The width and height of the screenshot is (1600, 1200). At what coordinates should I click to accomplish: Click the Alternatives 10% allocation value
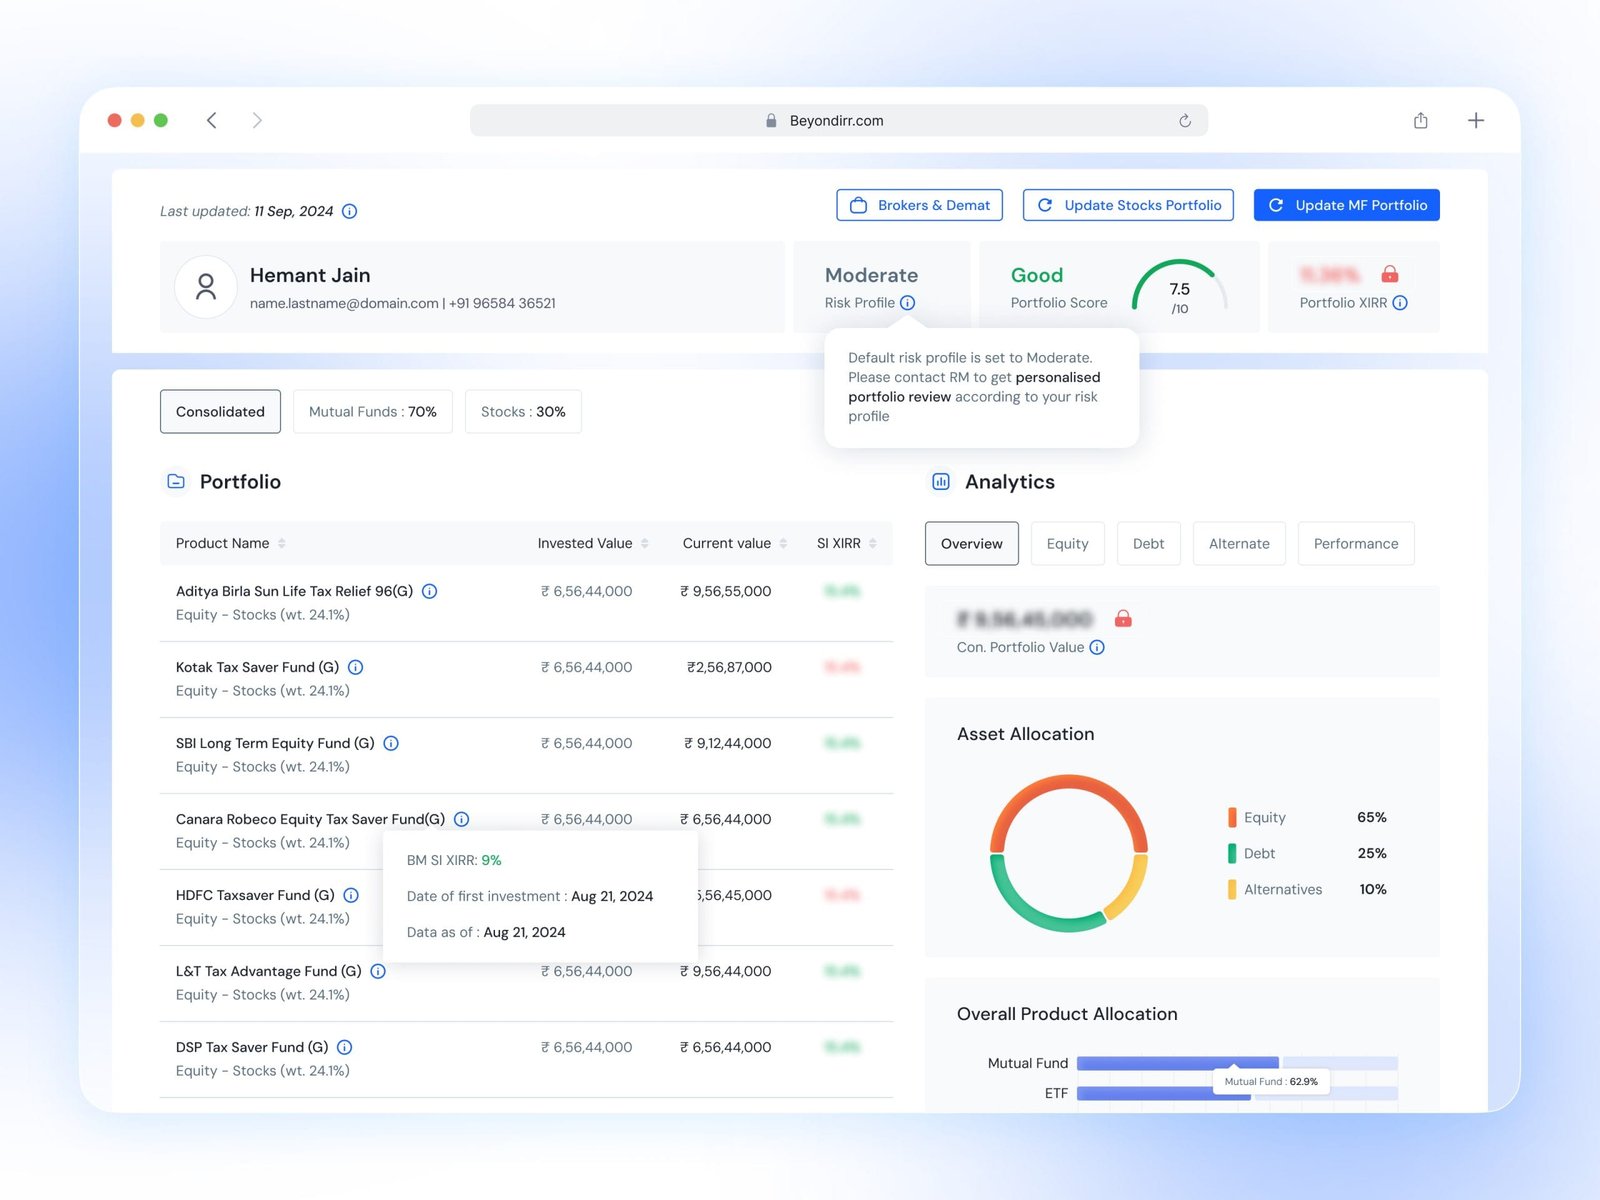click(x=1373, y=889)
